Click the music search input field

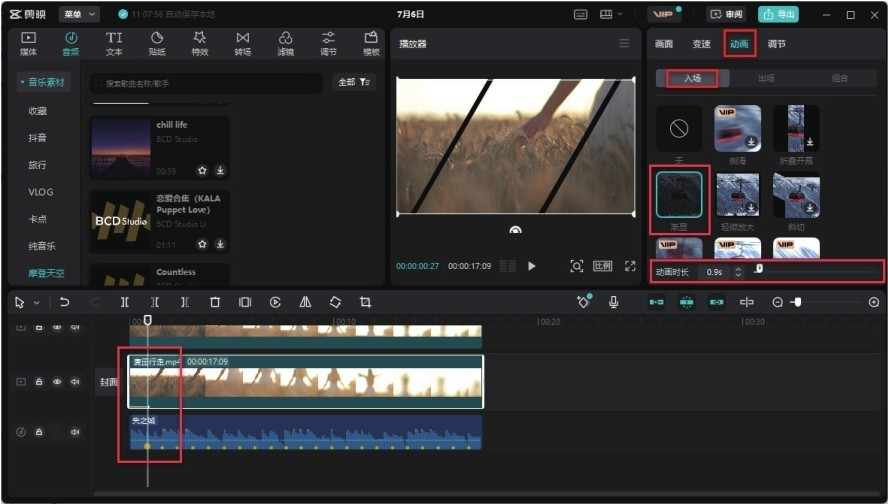click(207, 83)
